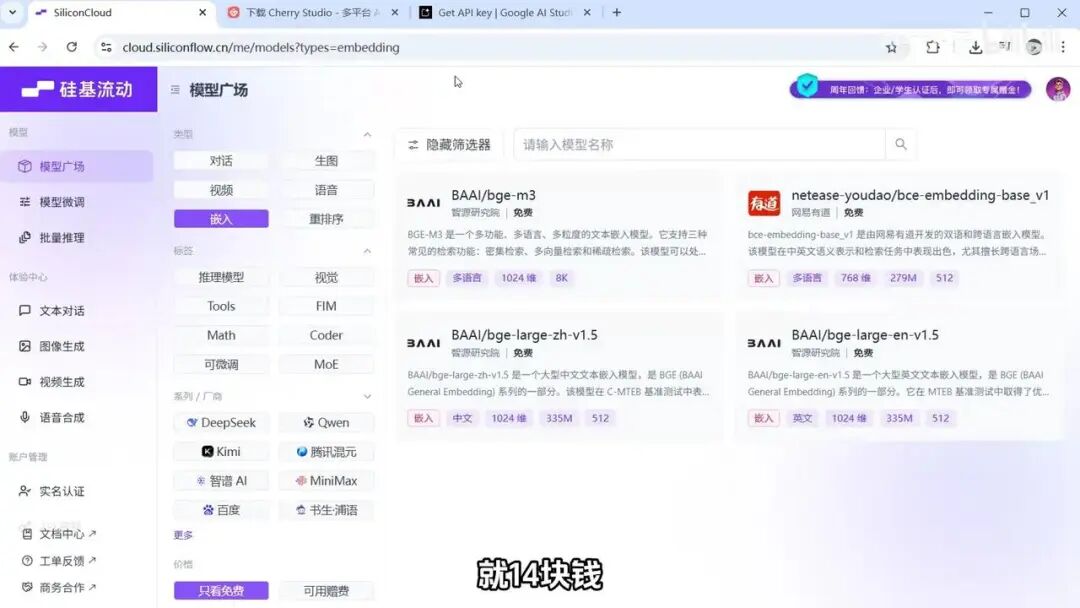Click the 有道 logo icon
1080x608 pixels.
point(764,203)
